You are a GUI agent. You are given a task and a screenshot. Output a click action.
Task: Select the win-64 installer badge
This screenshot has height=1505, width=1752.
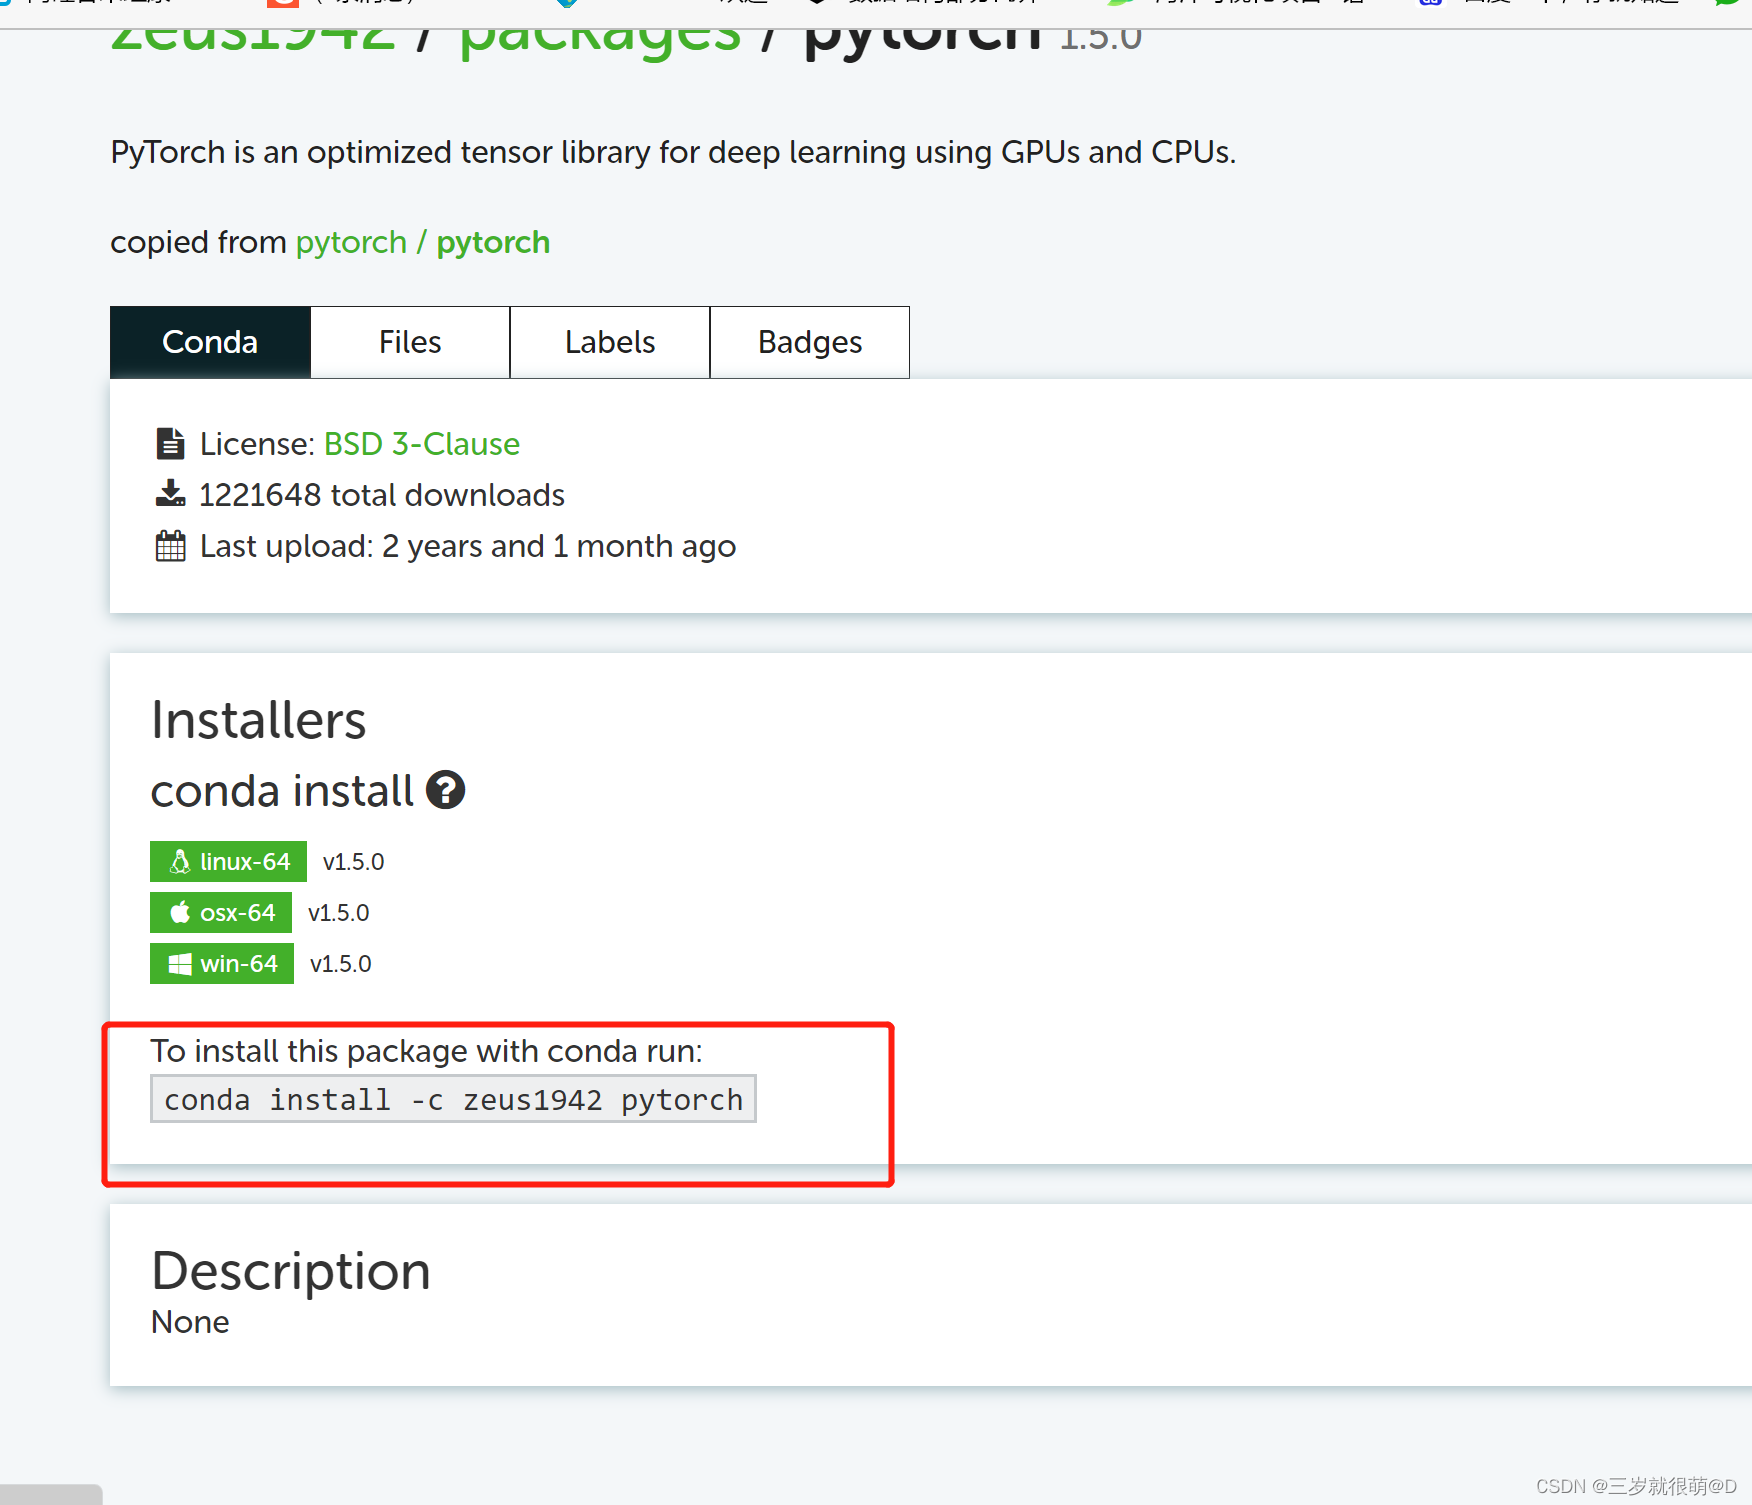222,963
